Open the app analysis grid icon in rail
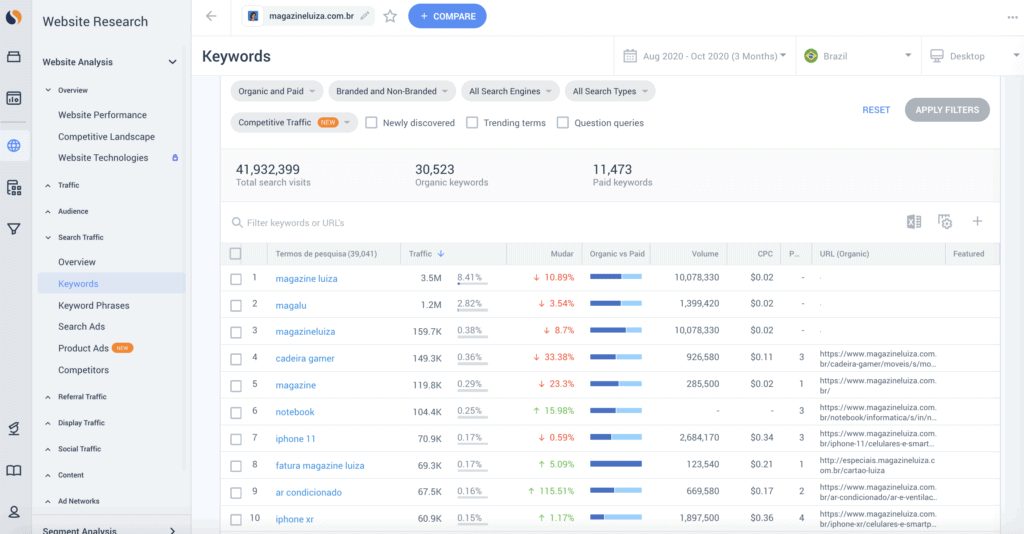The image size is (1024, 534). (14, 188)
